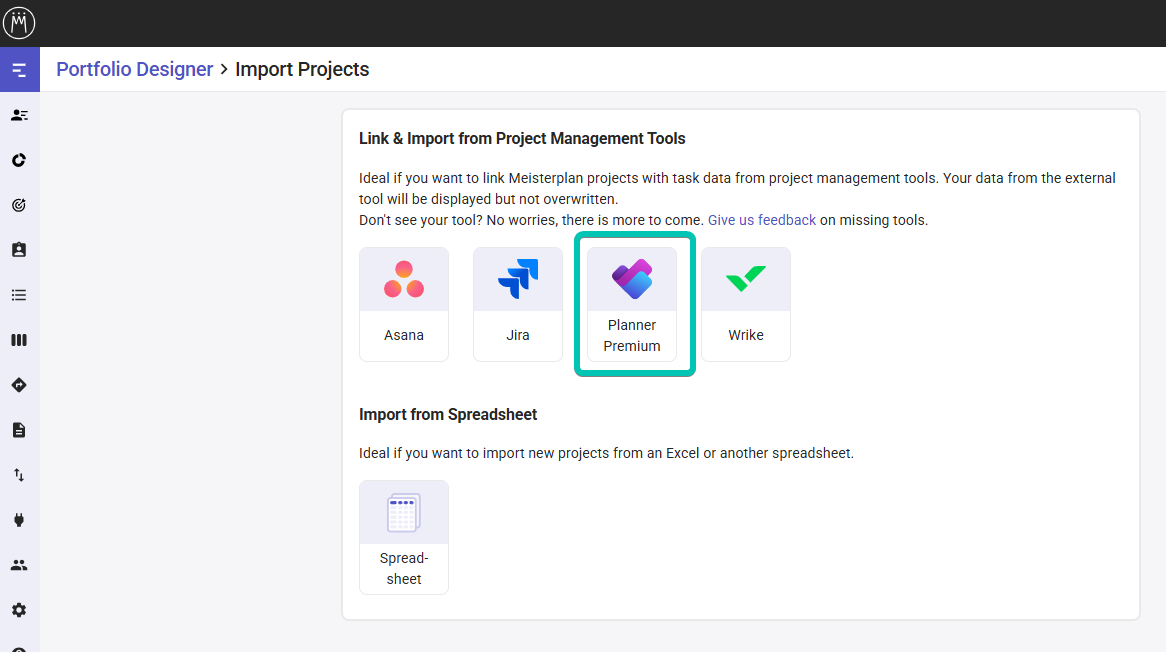
Task: Select the Jira import tile
Action: pyautogui.click(x=517, y=303)
